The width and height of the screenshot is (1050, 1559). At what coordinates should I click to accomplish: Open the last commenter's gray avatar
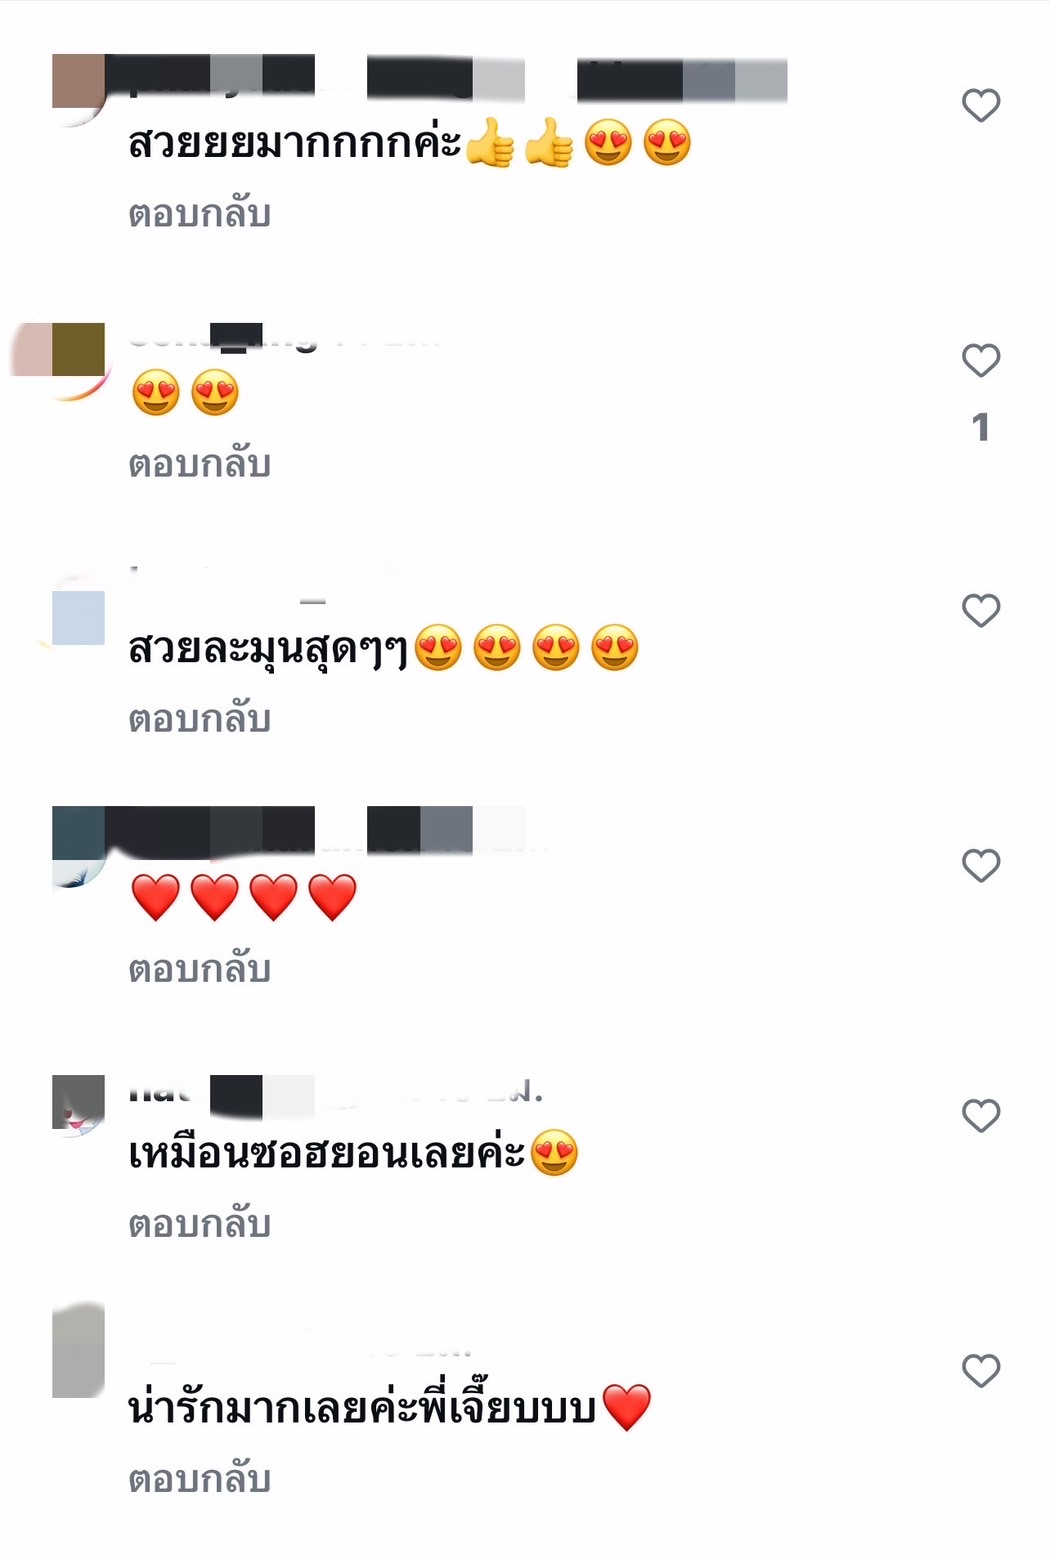78,1350
